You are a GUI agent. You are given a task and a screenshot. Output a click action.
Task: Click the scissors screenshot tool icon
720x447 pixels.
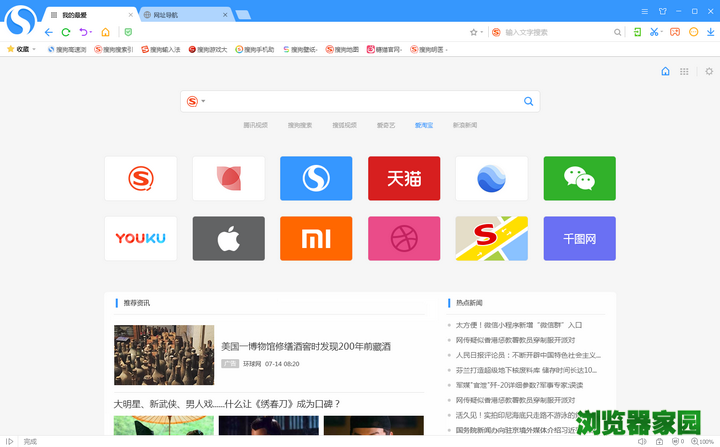[653, 32]
